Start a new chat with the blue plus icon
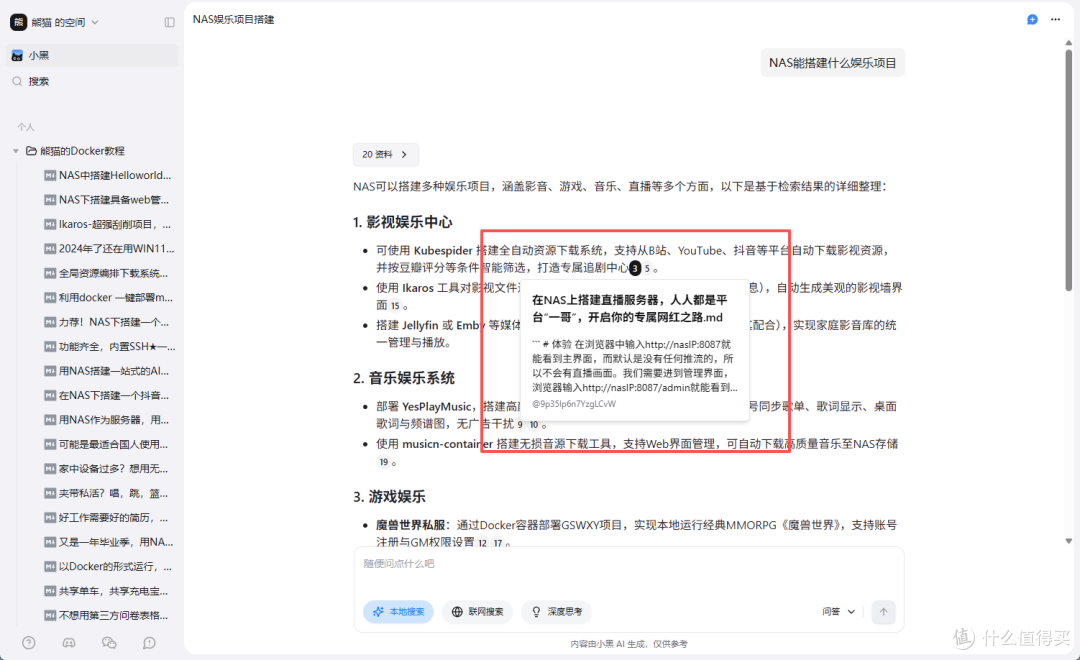The image size is (1080, 660). 1032,19
